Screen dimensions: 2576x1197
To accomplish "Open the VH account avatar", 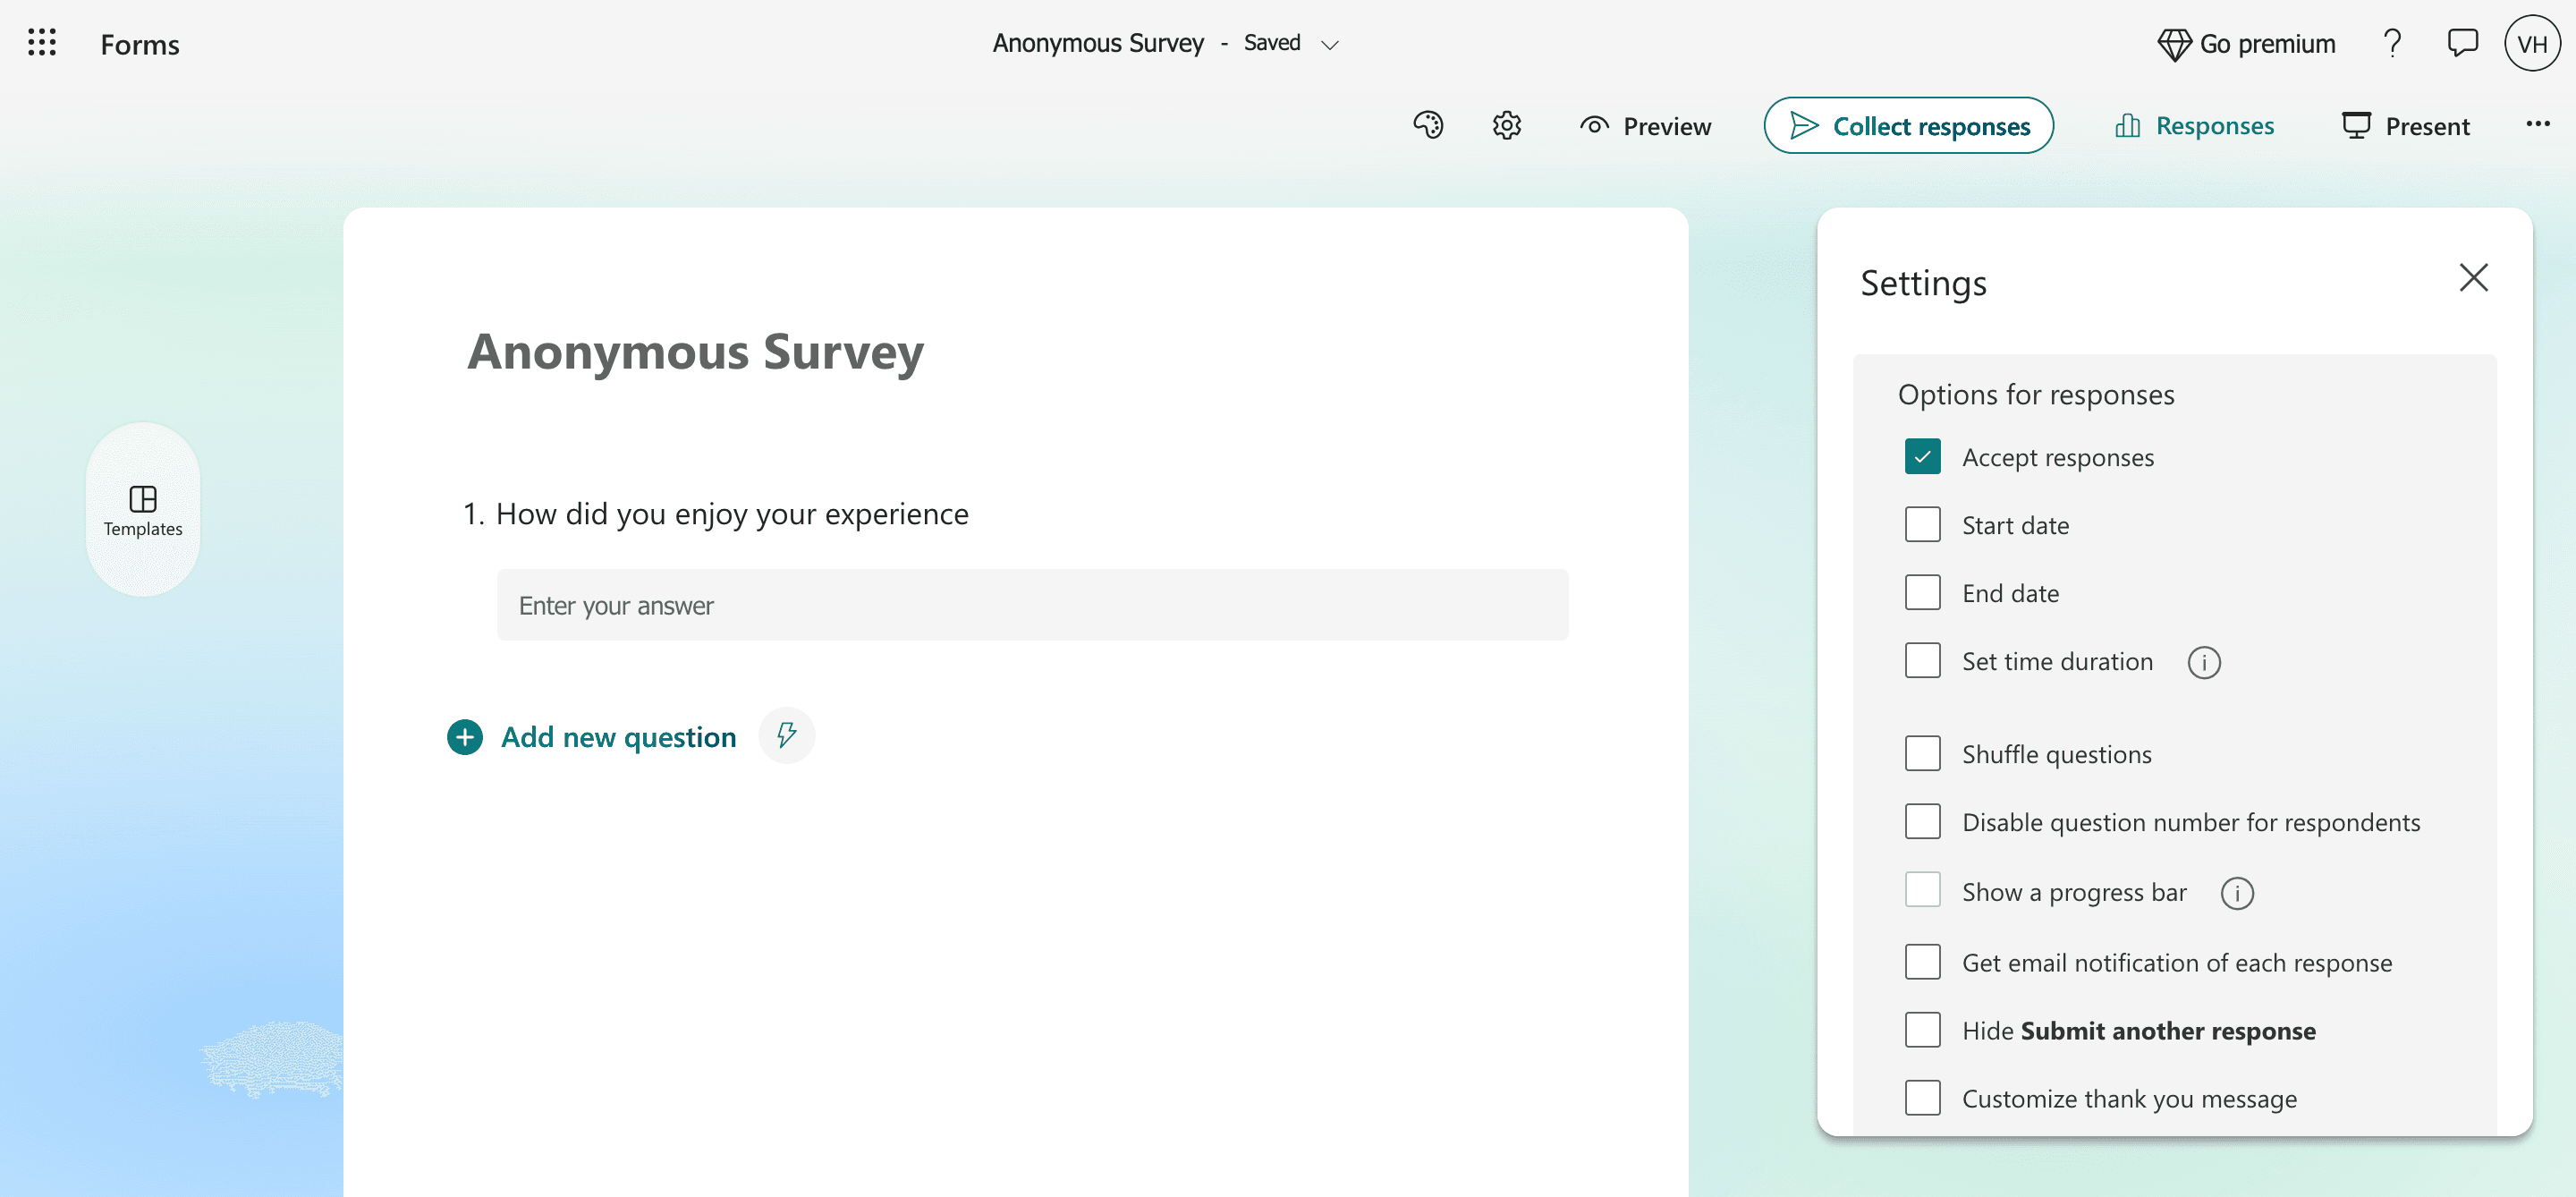I will [2532, 44].
